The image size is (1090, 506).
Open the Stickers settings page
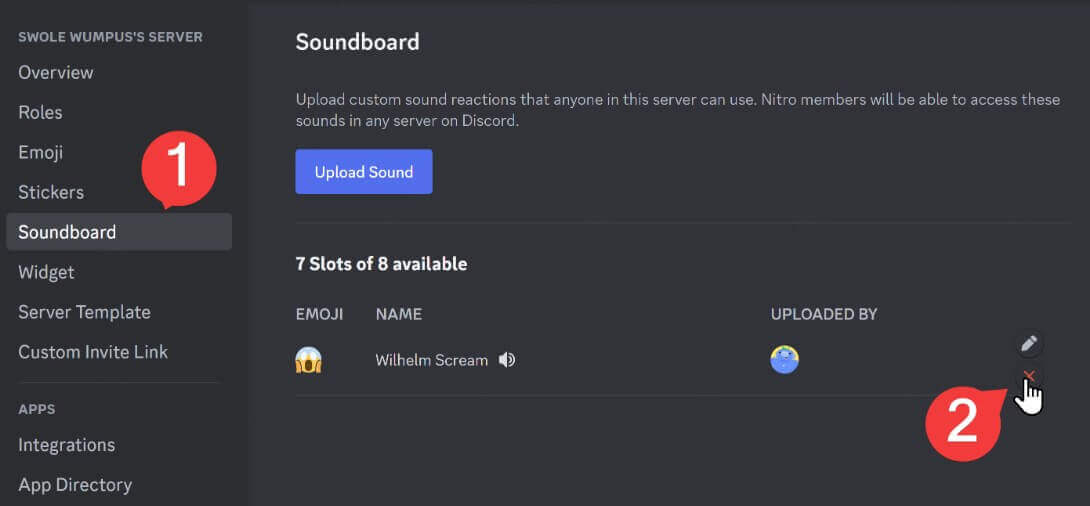(51, 192)
